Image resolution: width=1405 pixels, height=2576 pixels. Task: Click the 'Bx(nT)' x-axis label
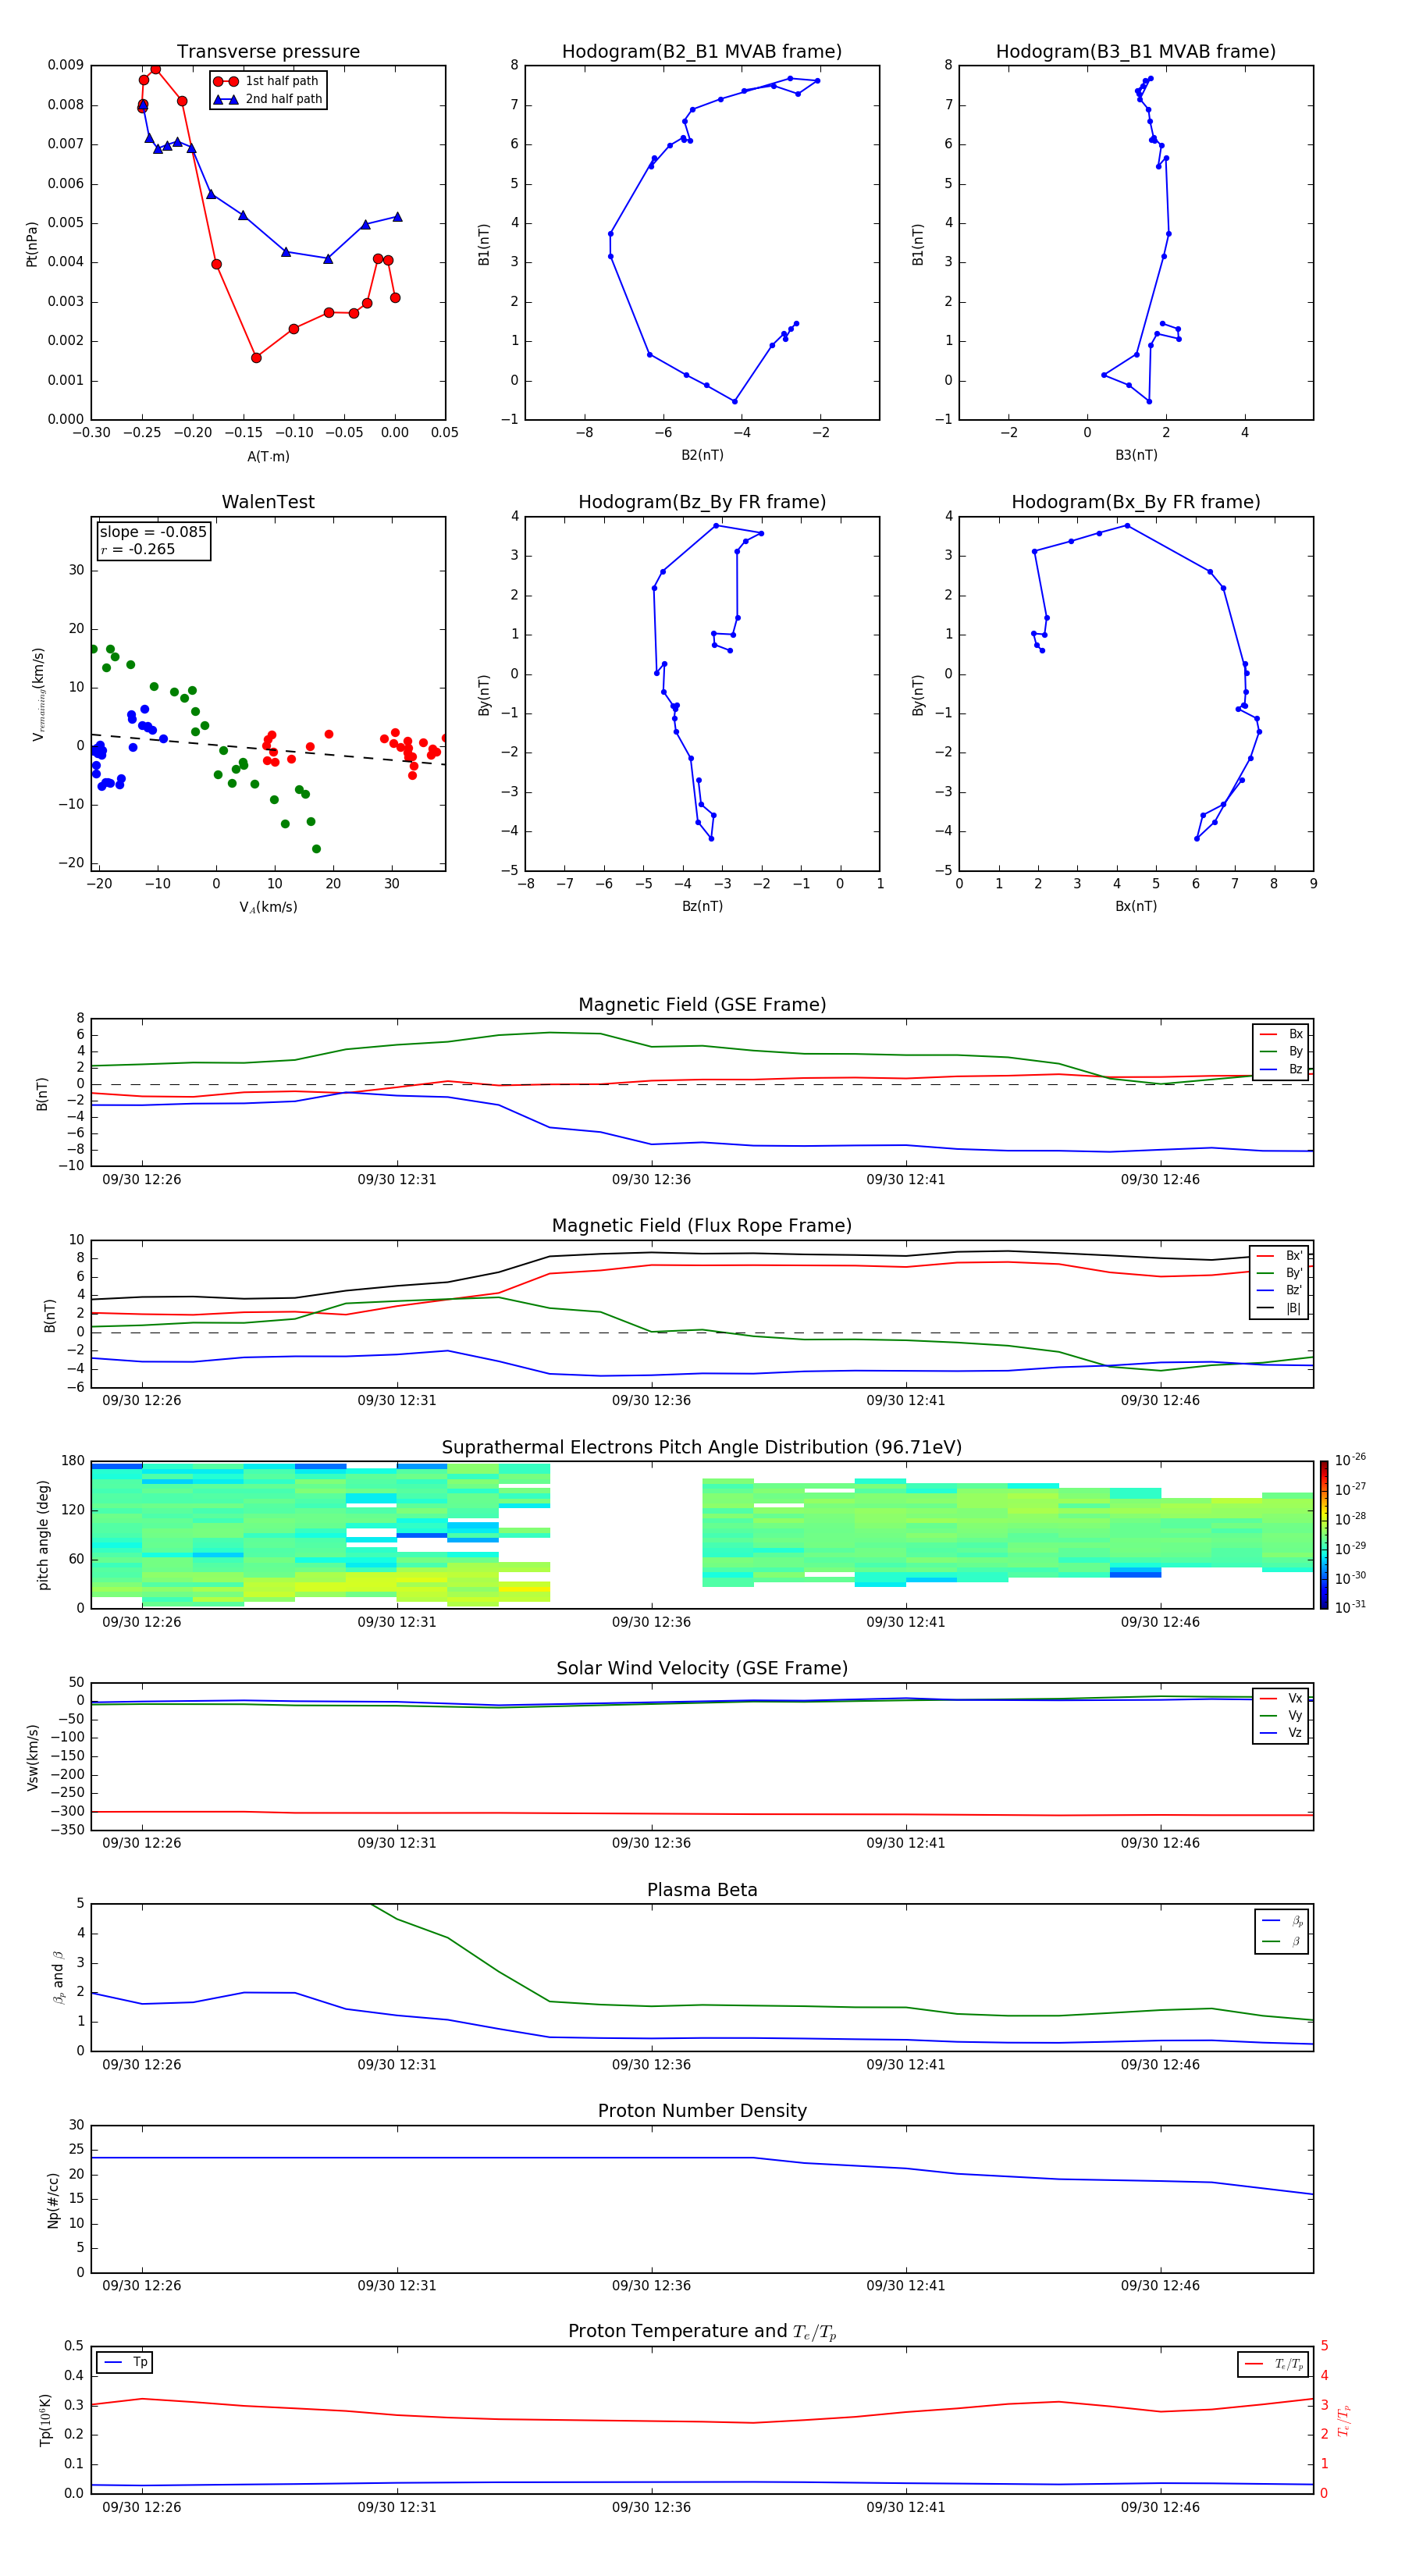click(1136, 906)
